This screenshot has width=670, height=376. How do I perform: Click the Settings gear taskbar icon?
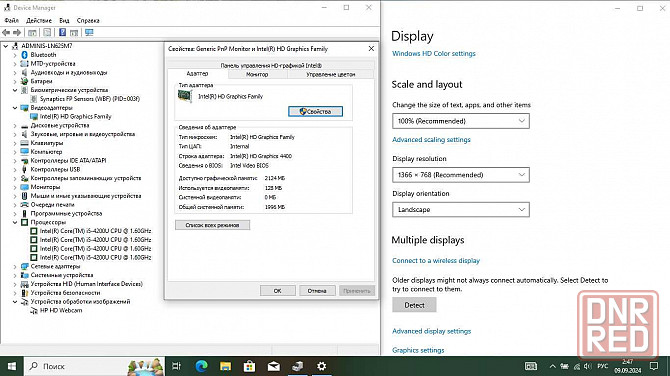(322, 366)
